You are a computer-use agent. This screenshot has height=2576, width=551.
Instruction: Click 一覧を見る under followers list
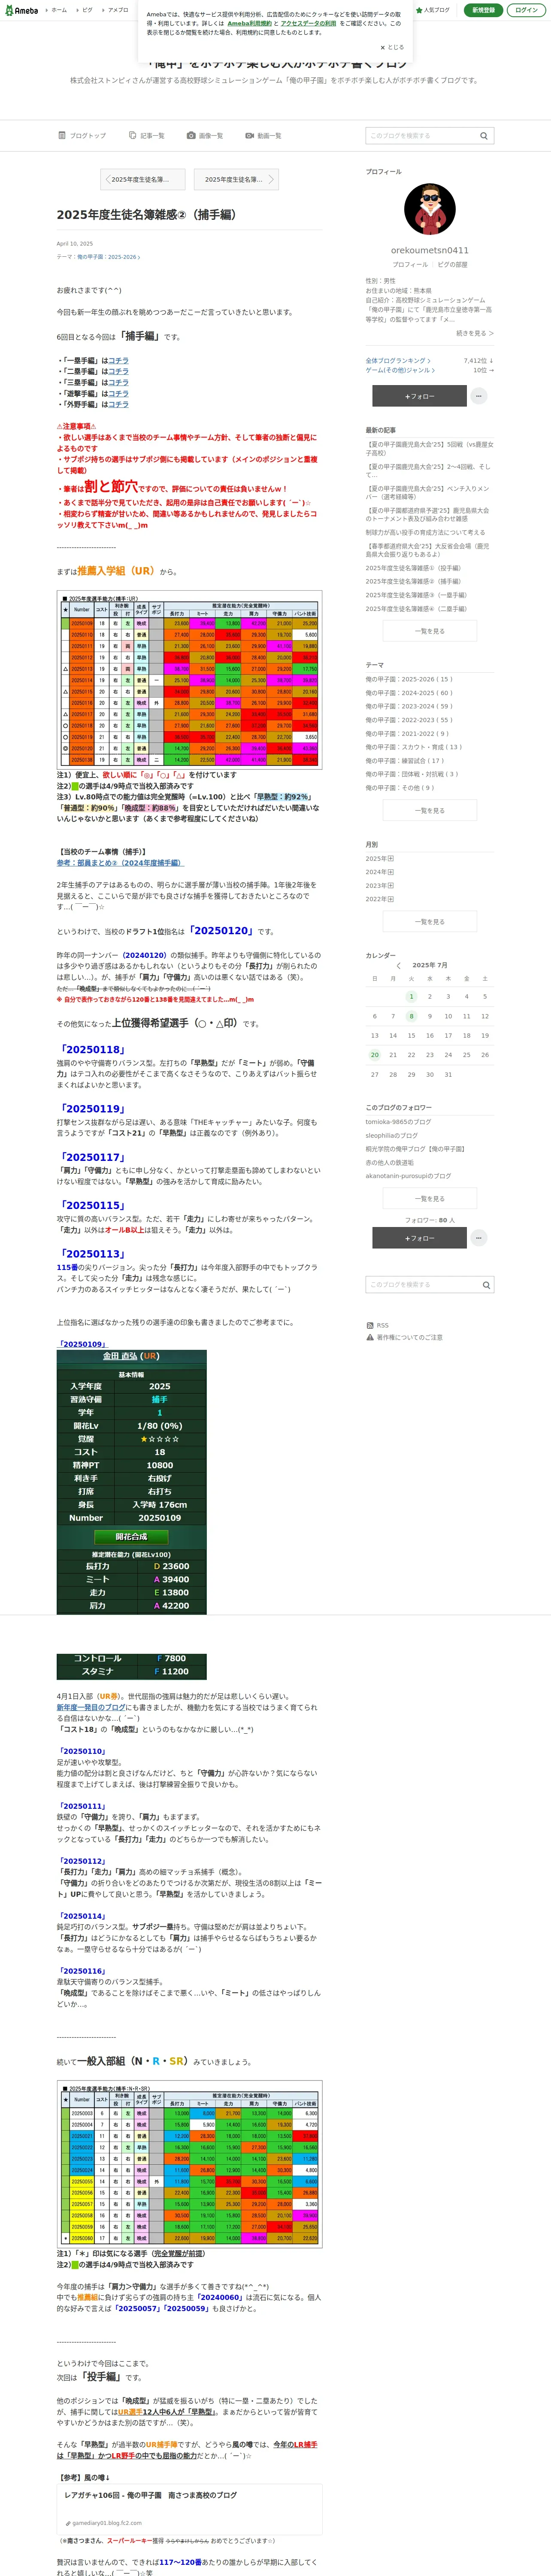click(x=430, y=1198)
